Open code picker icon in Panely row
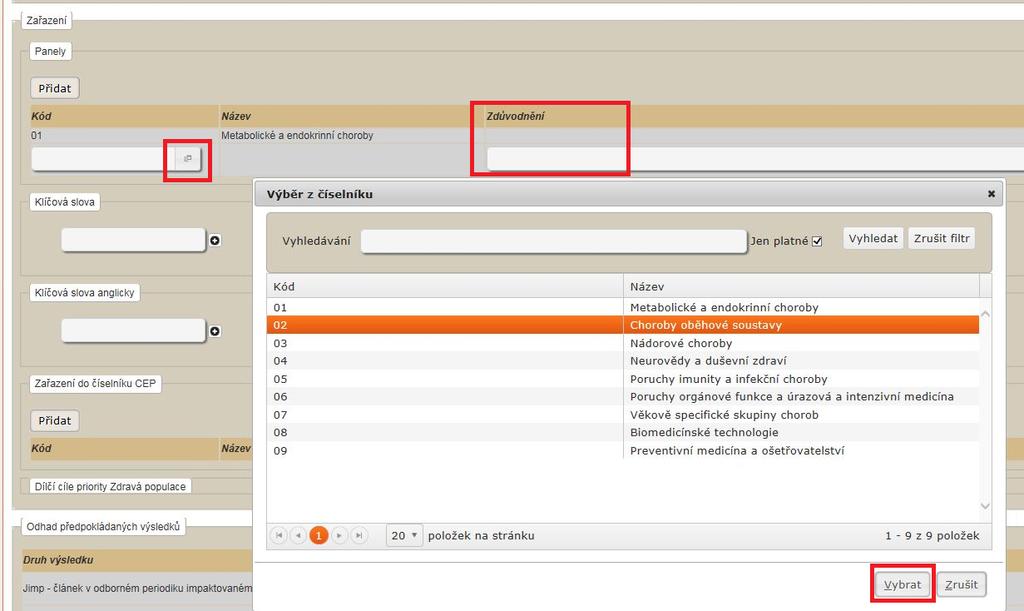 [188, 159]
